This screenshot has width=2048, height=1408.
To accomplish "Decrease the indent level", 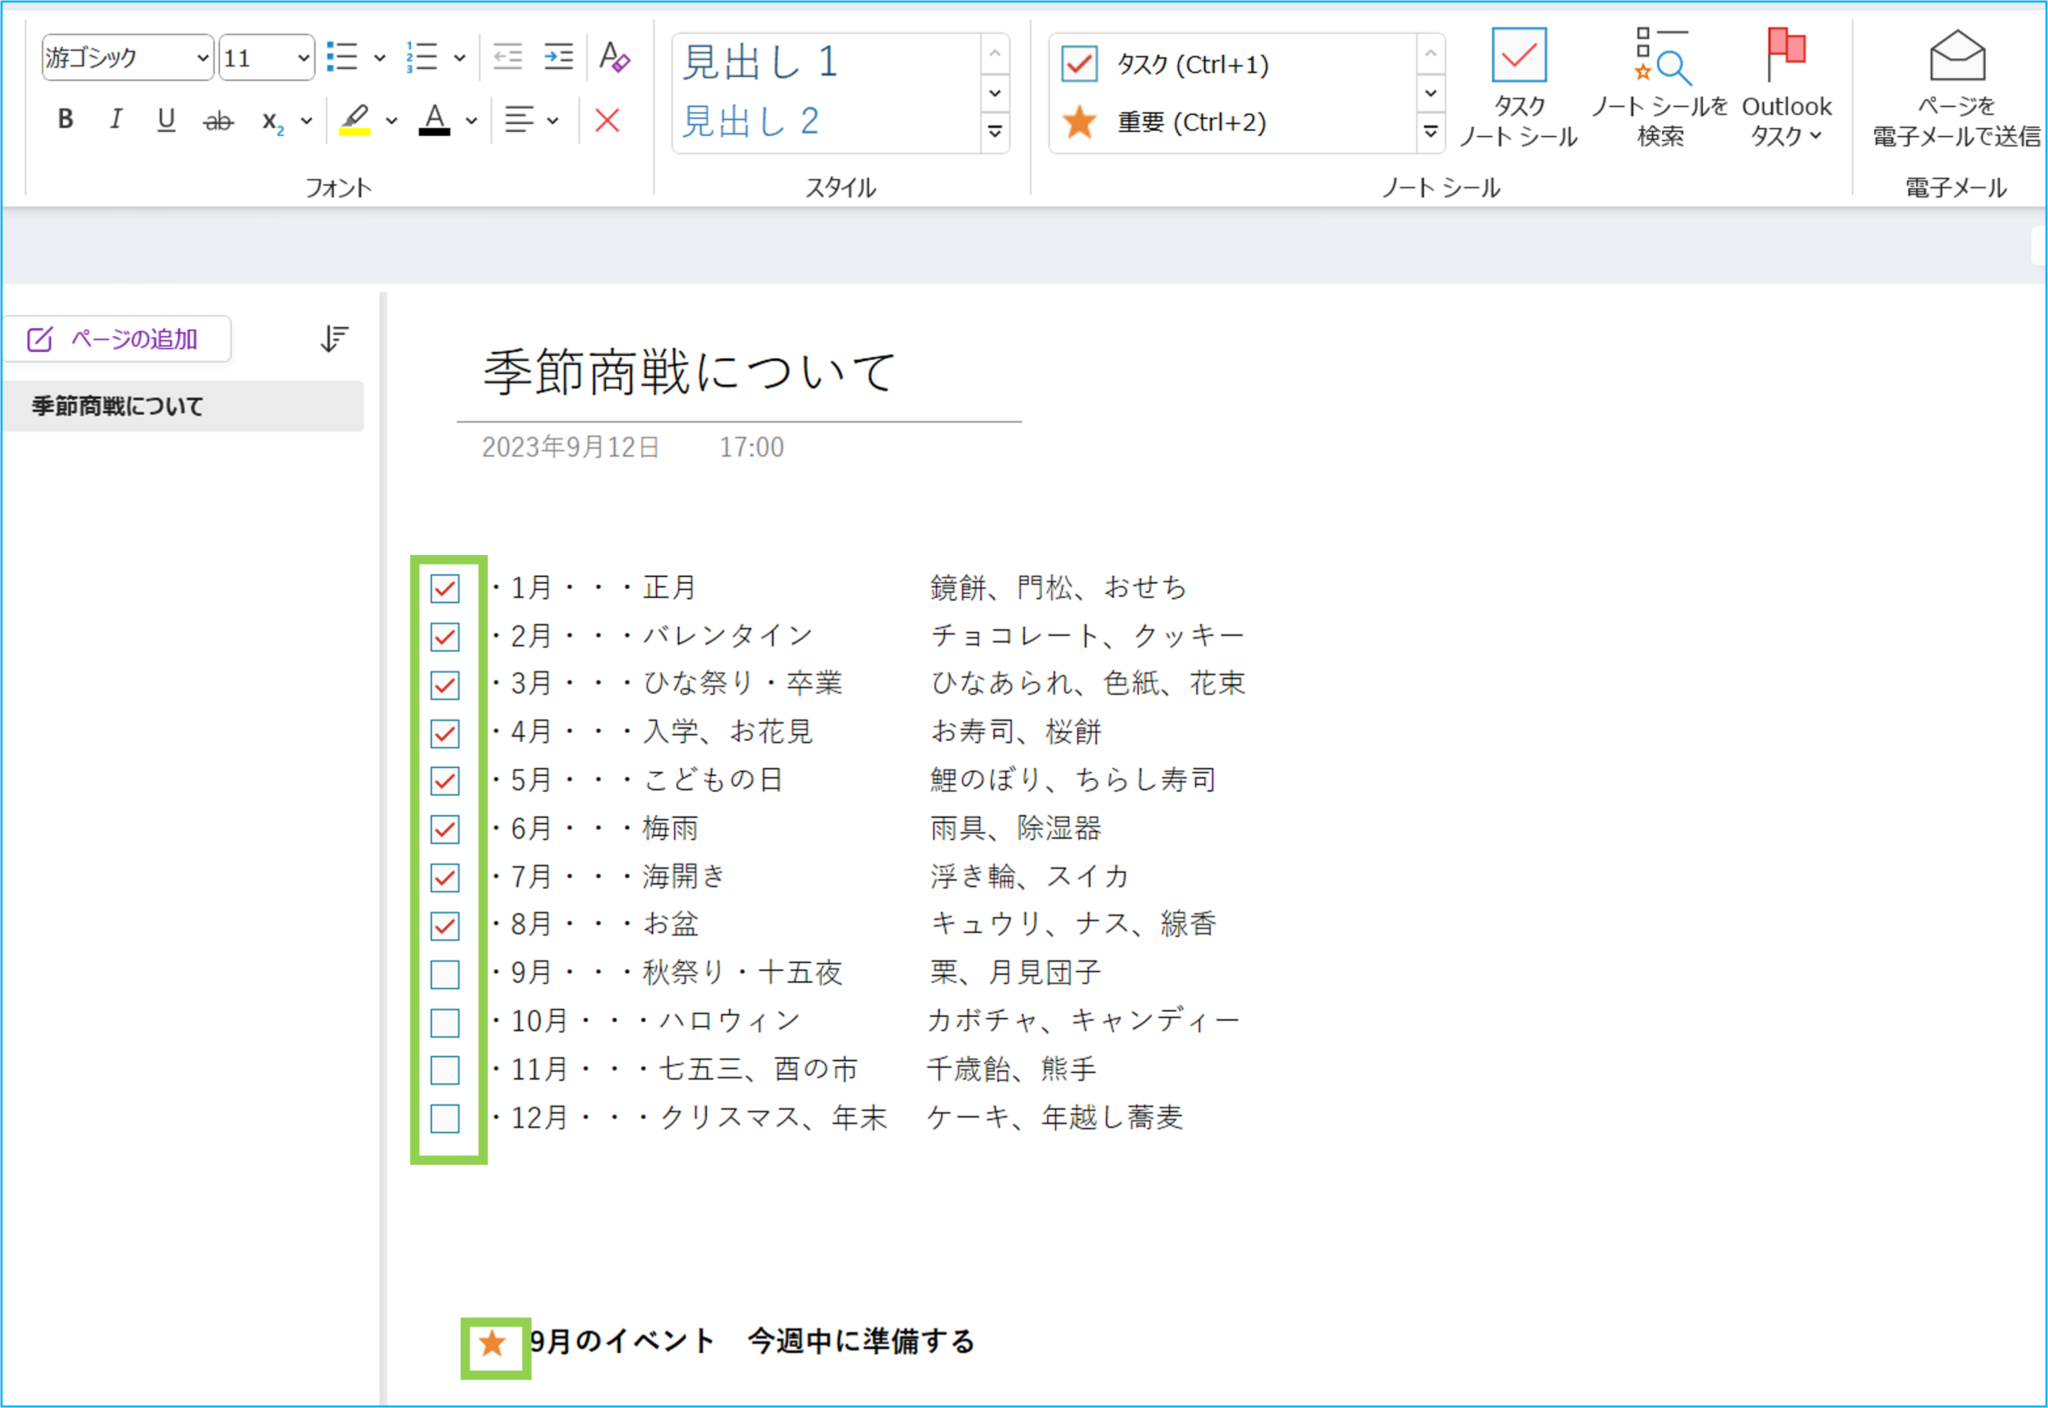I will 508,57.
